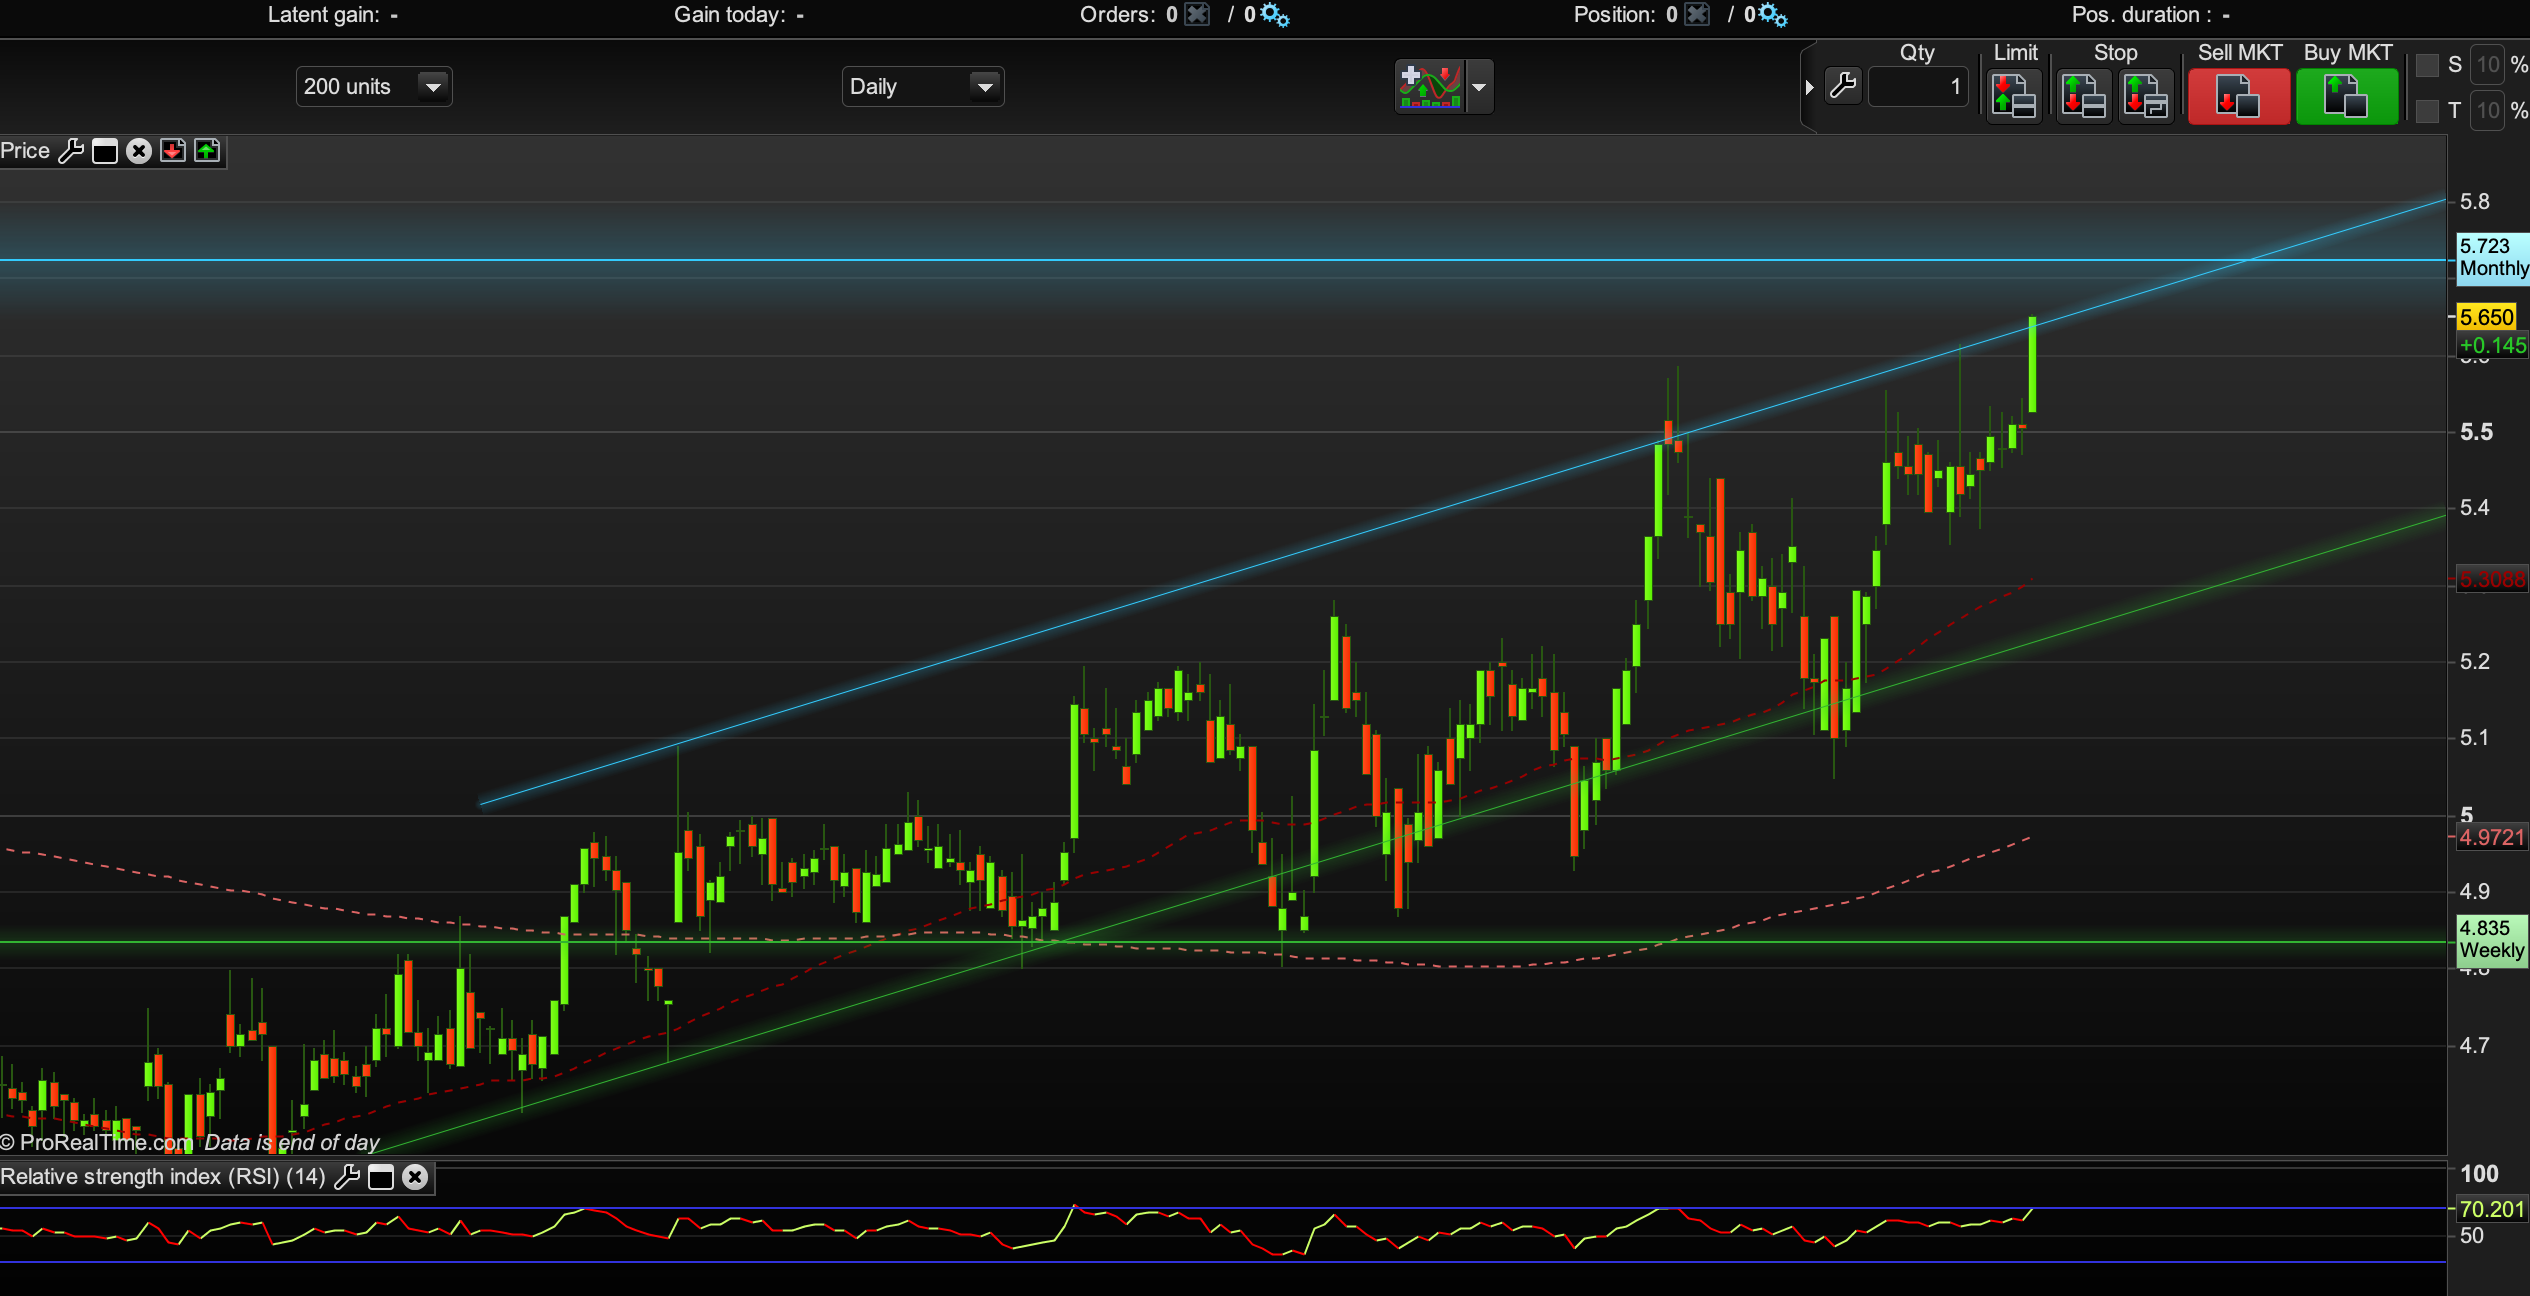Click the green buy-arrow icon in the Price panel
2530x1296 pixels.
click(x=207, y=151)
